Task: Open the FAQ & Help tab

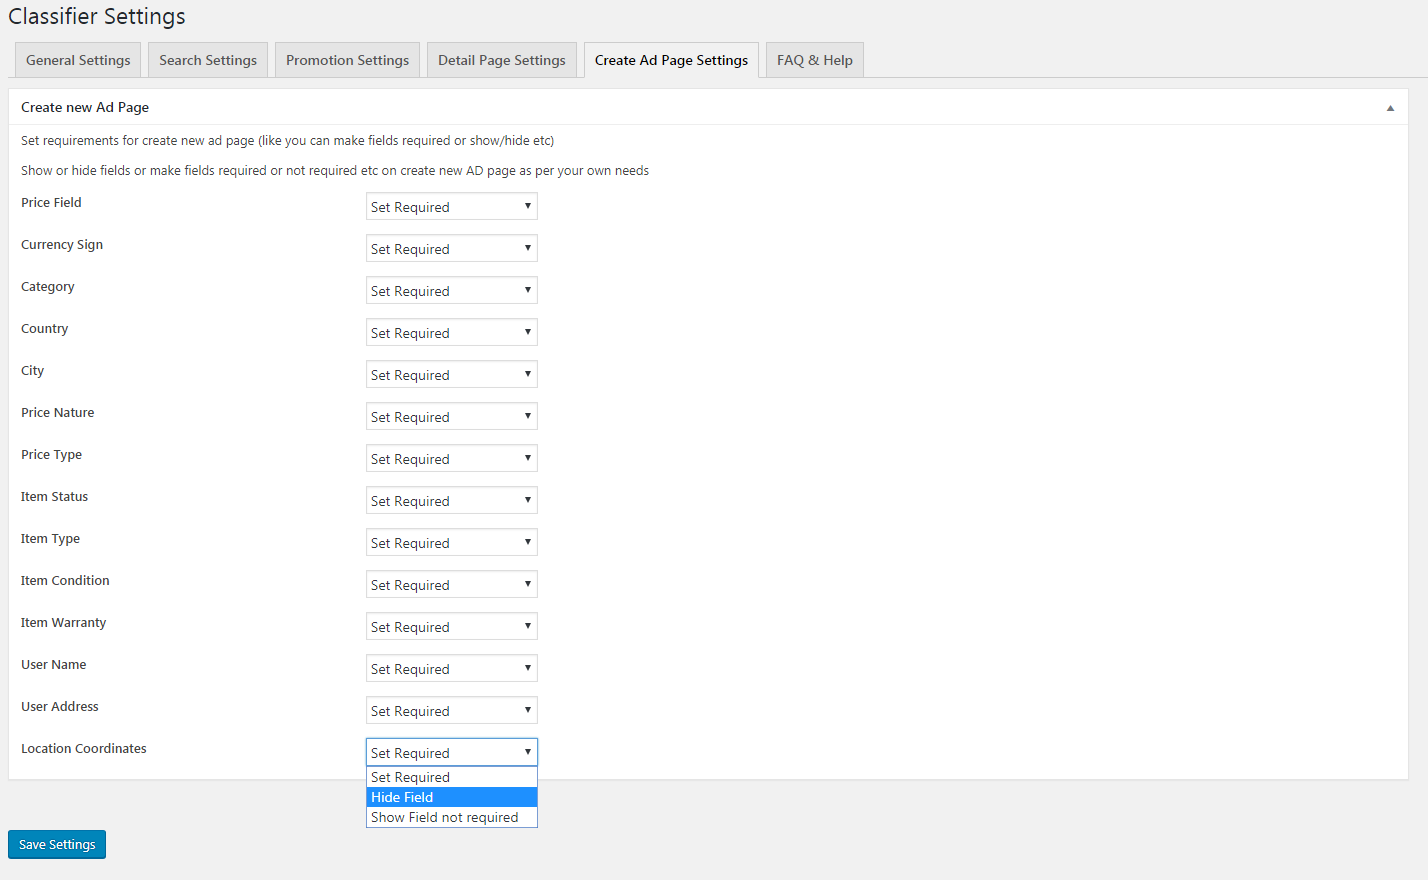Action: pyautogui.click(x=814, y=60)
